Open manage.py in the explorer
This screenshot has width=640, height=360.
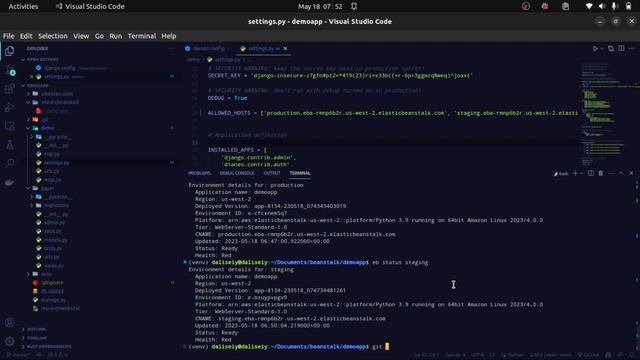tap(49, 300)
